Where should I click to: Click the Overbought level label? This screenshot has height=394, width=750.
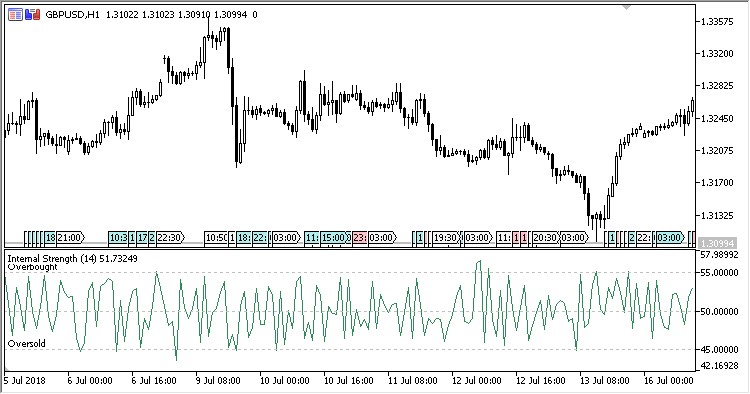[x=32, y=267]
